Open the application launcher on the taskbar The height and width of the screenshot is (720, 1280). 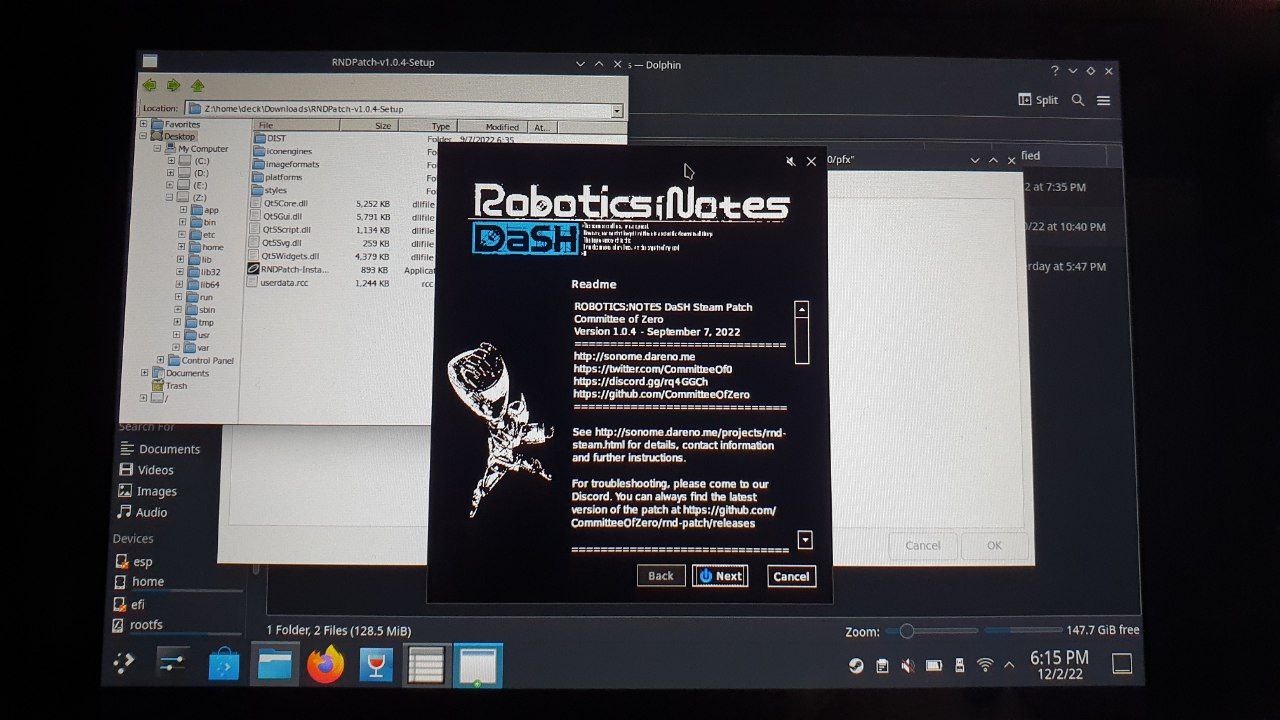click(x=123, y=663)
